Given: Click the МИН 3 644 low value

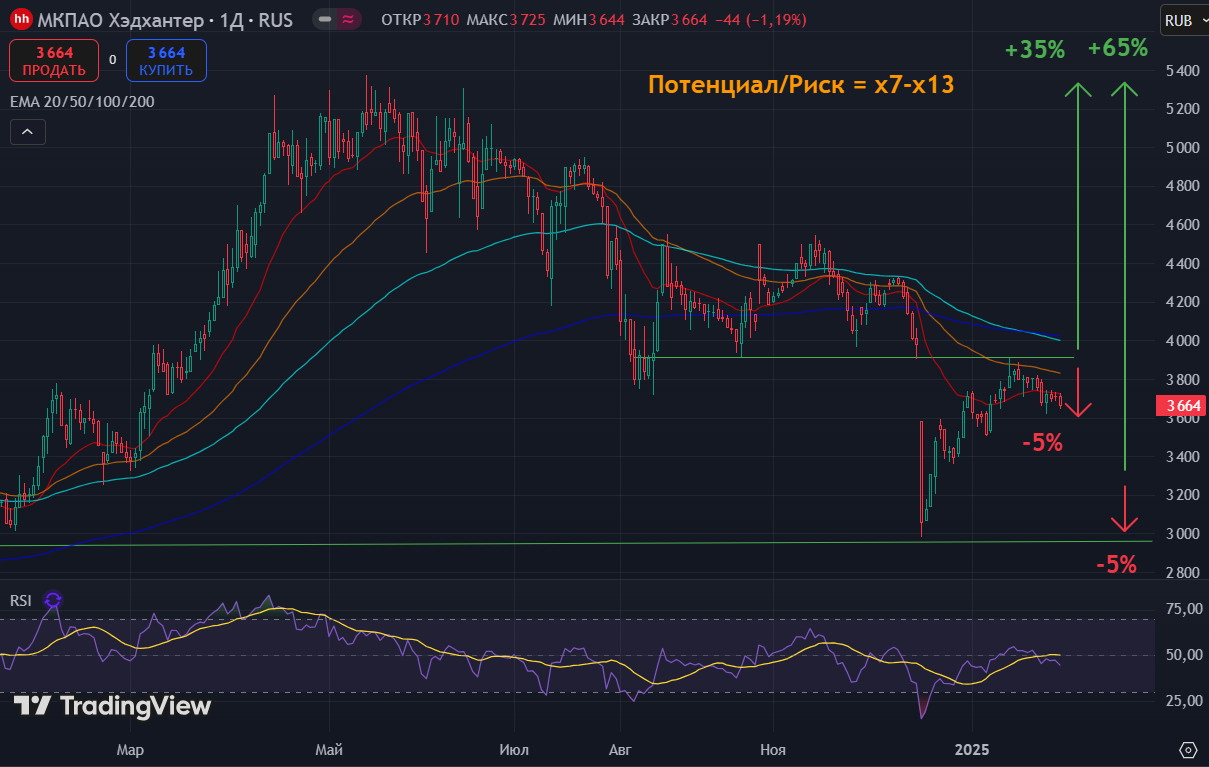Looking at the screenshot, I should [587, 20].
